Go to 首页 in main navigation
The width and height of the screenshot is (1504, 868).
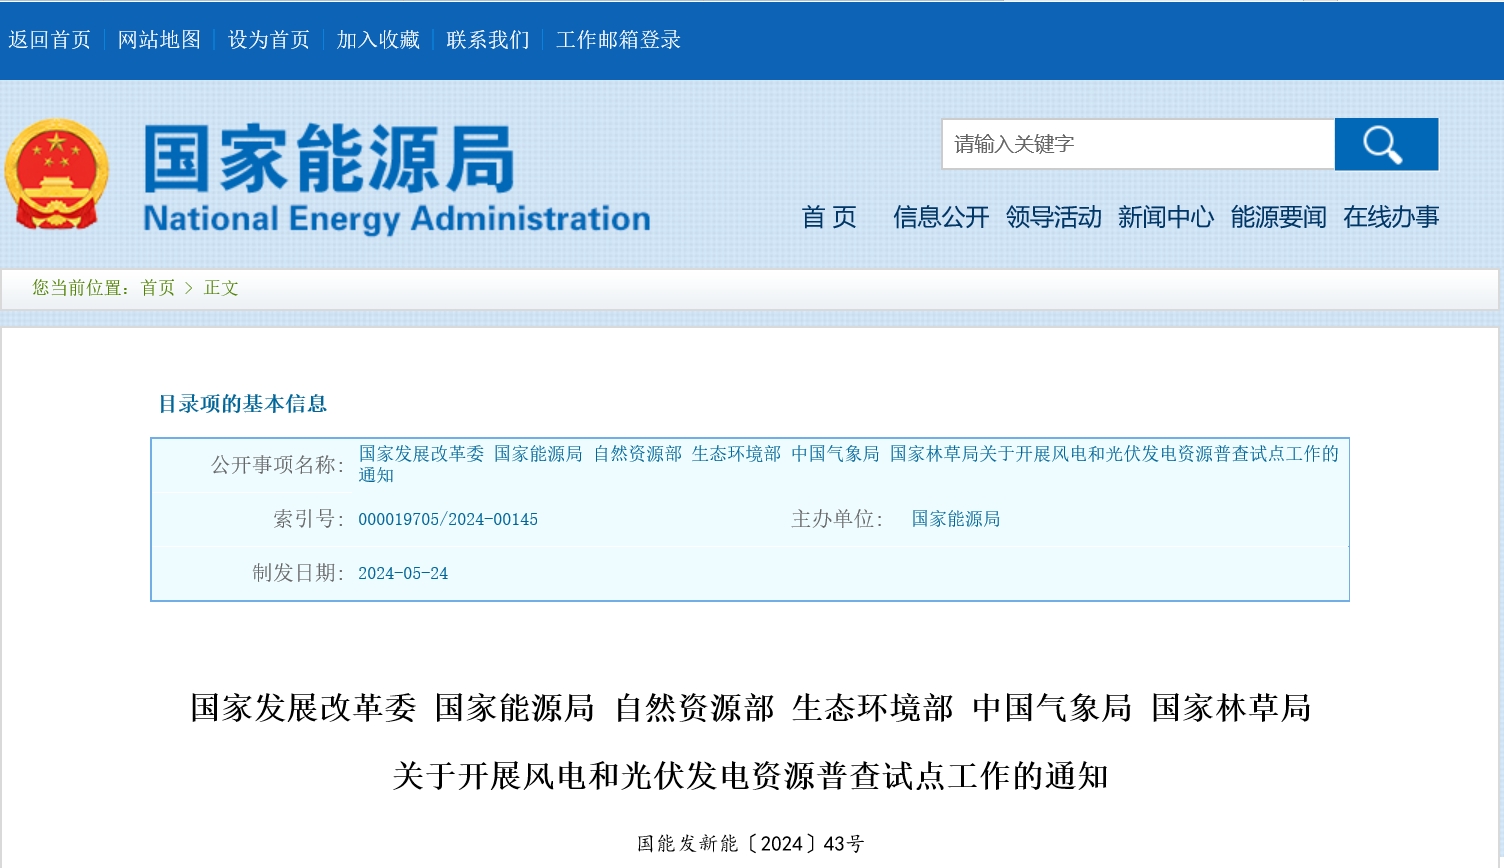pyautogui.click(x=829, y=217)
